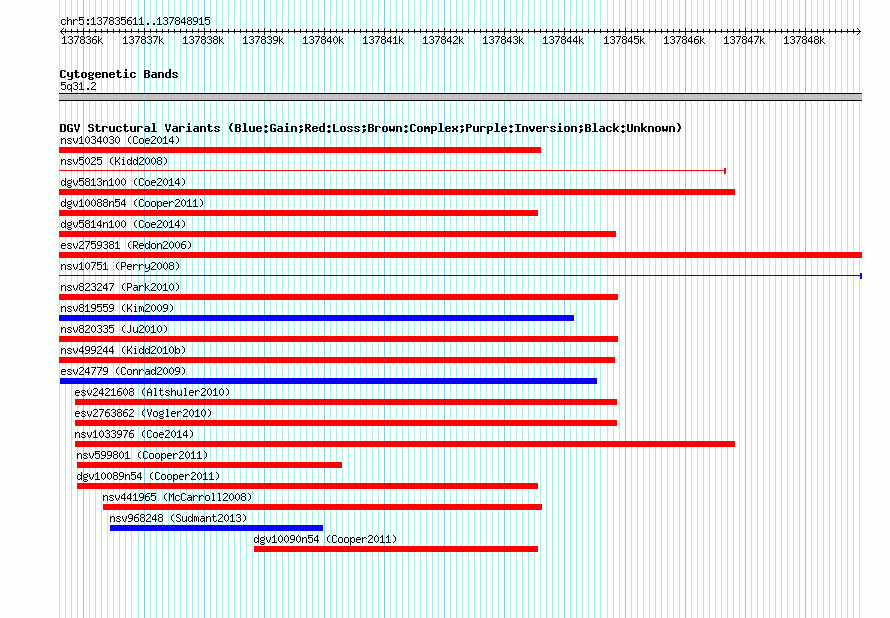
Task: Click nsv599801 (Cooper2011) label
Action: tap(142, 455)
